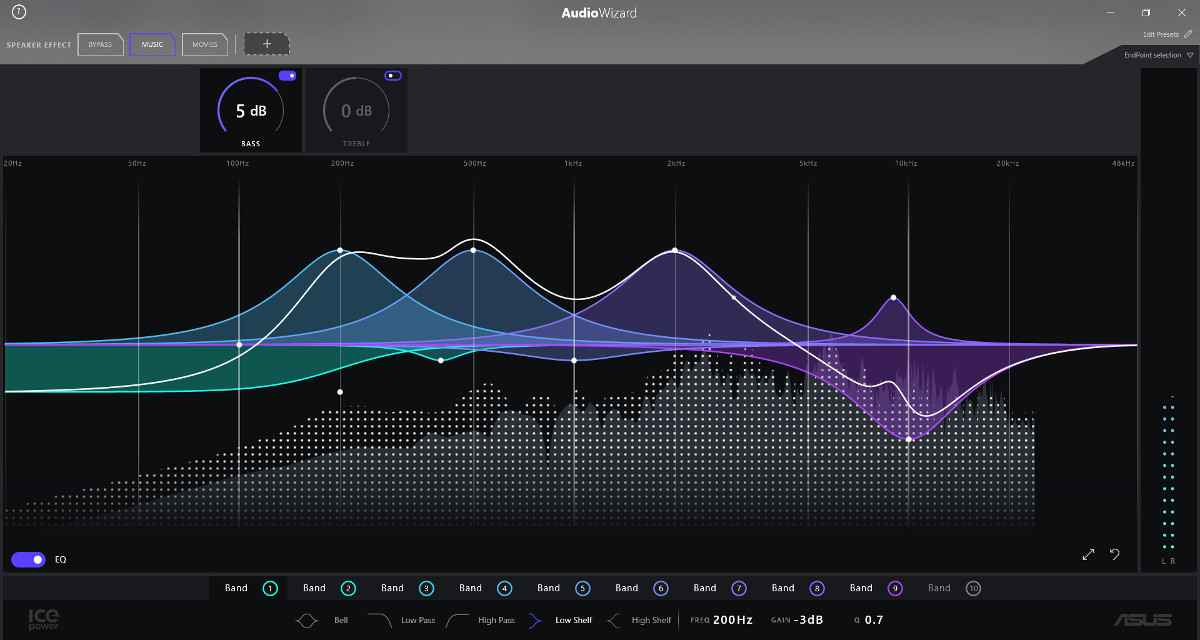The width and height of the screenshot is (1200, 640).
Task: Select the Band 5 circle
Action: coord(582,588)
